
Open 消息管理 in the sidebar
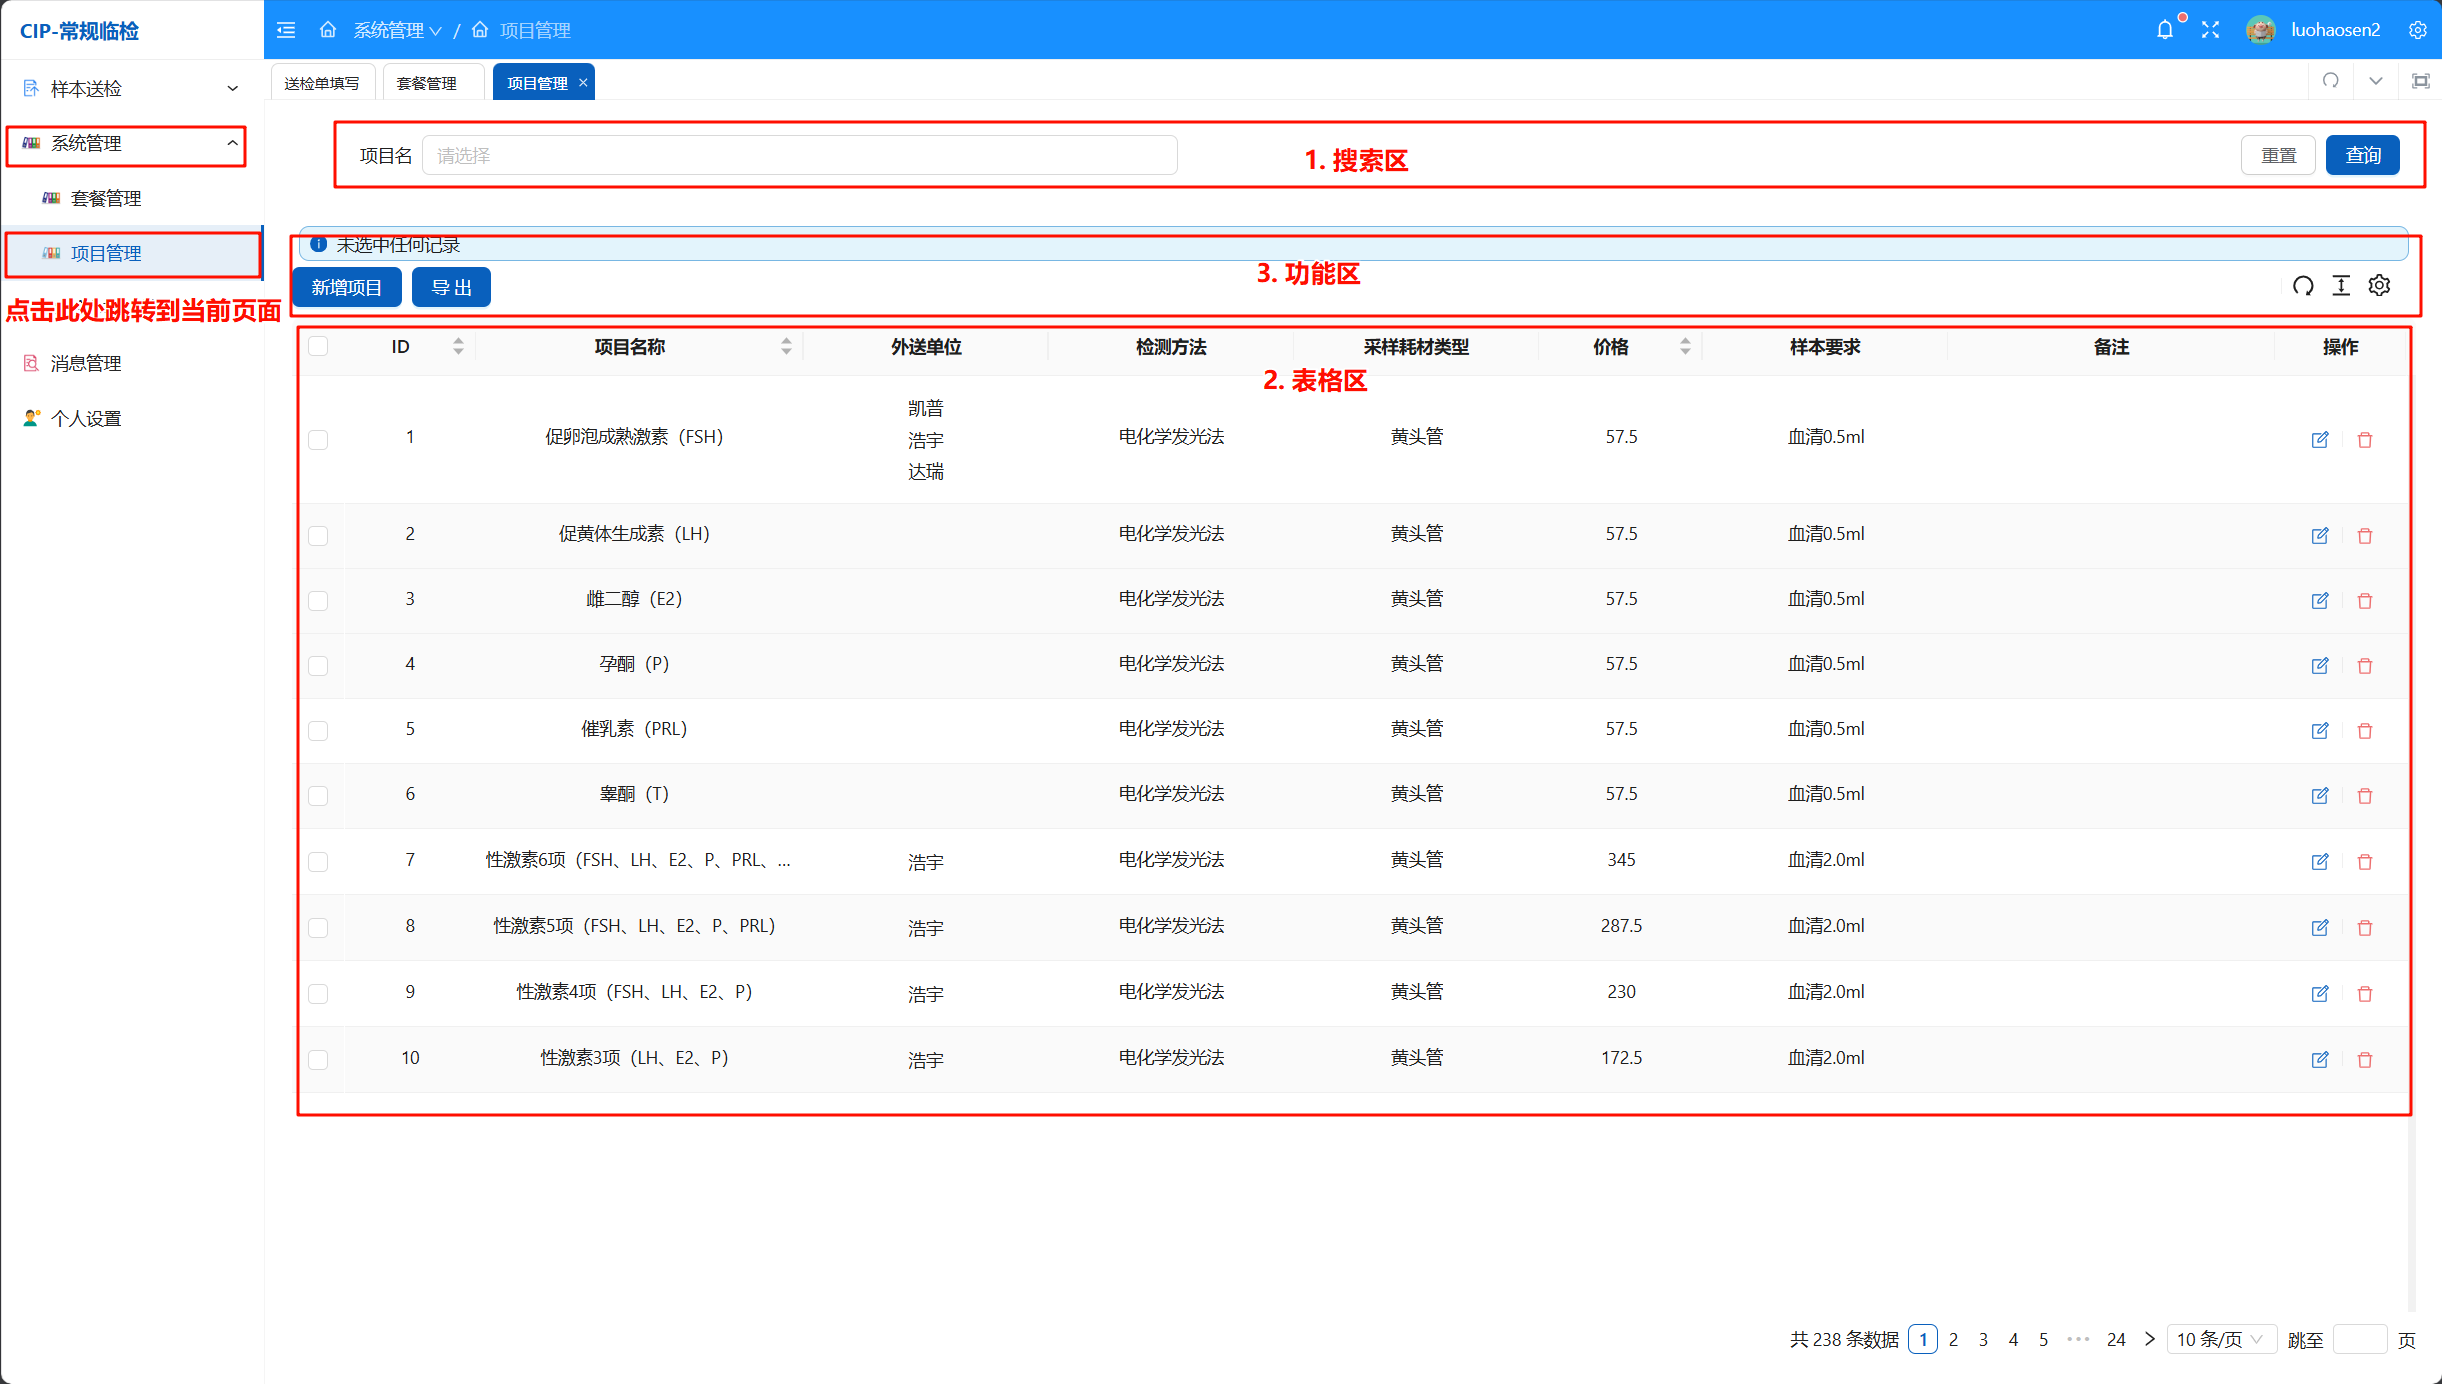pyautogui.click(x=86, y=364)
